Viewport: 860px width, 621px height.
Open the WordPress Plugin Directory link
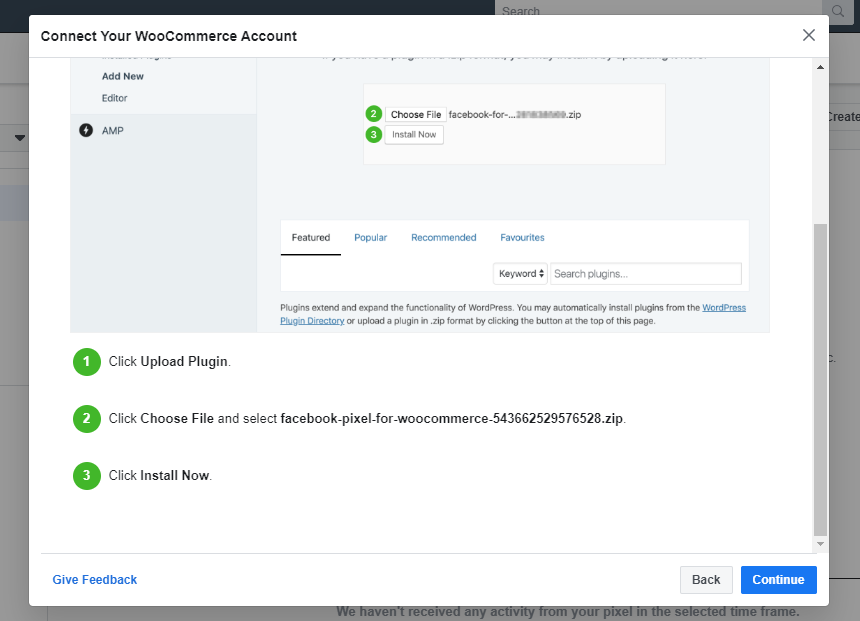(723, 308)
